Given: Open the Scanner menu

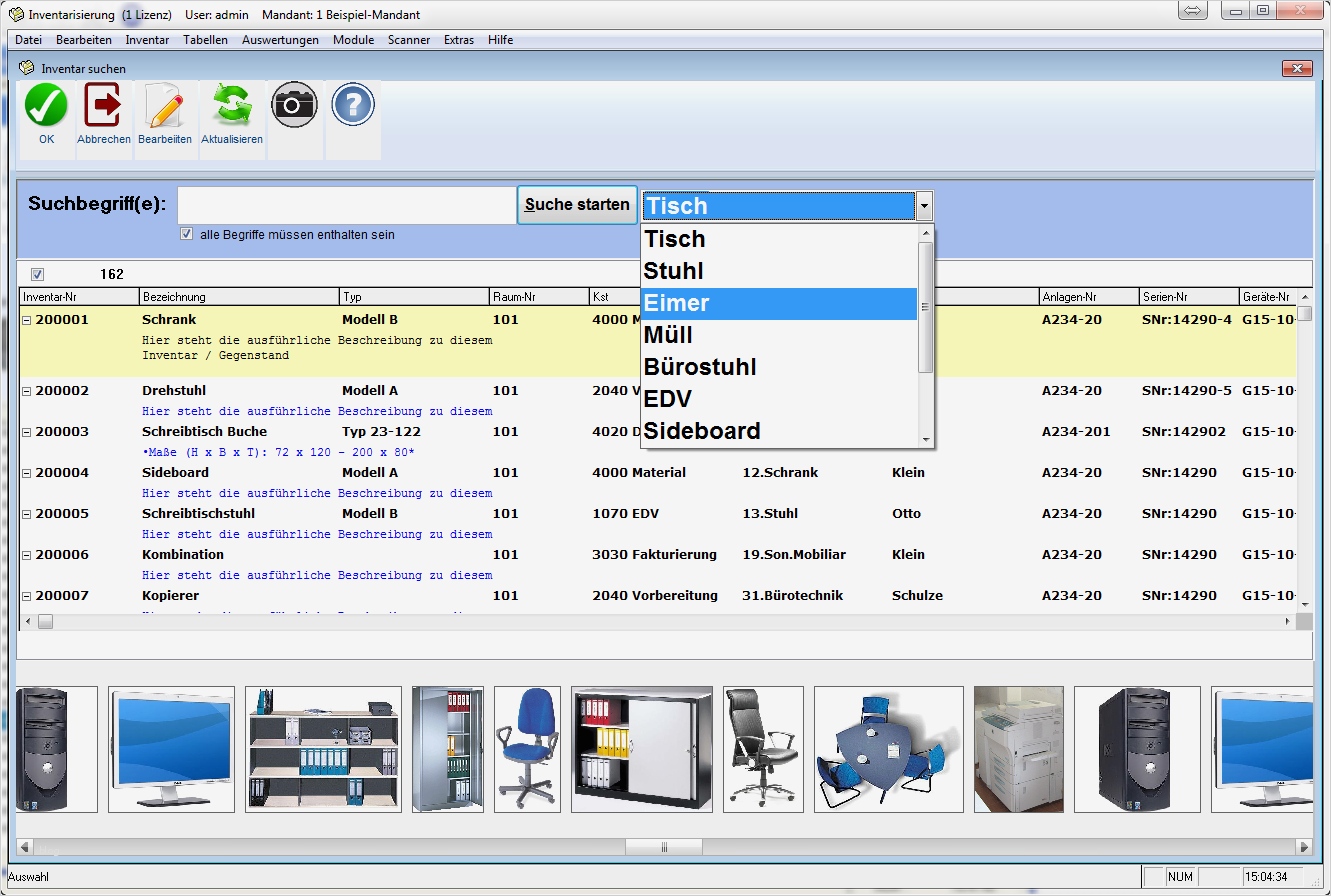Looking at the screenshot, I should click(x=408, y=40).
